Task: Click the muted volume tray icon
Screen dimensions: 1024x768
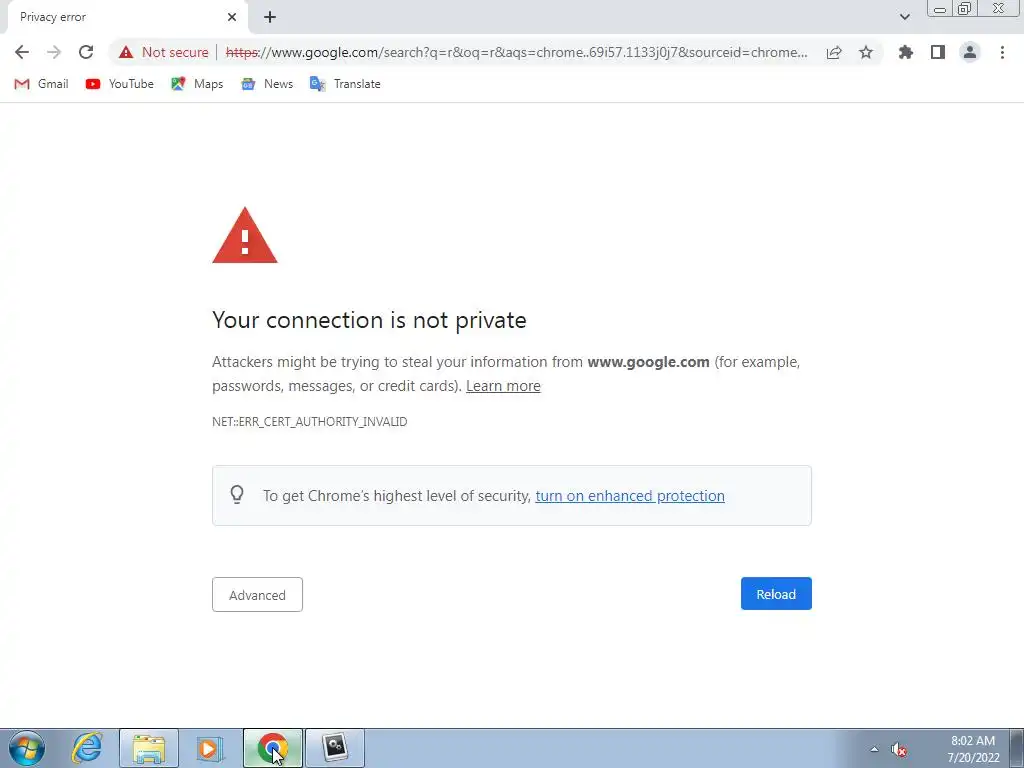Action: click(x=899, y=749)
